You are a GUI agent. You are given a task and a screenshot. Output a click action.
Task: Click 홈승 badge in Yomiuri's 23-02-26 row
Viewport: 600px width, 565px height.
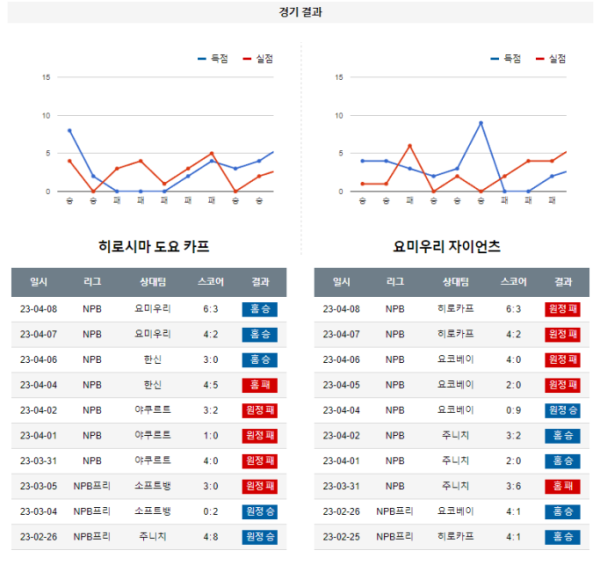click(562, 511)
